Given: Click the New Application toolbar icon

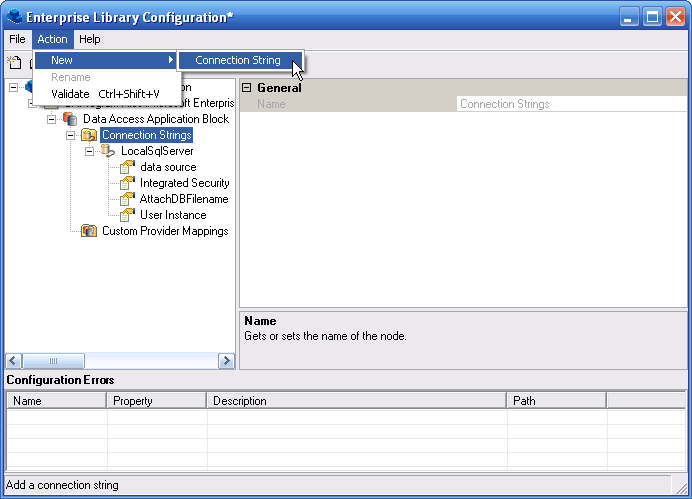Looking at the screenshot, I should click(x=15, y=63).
